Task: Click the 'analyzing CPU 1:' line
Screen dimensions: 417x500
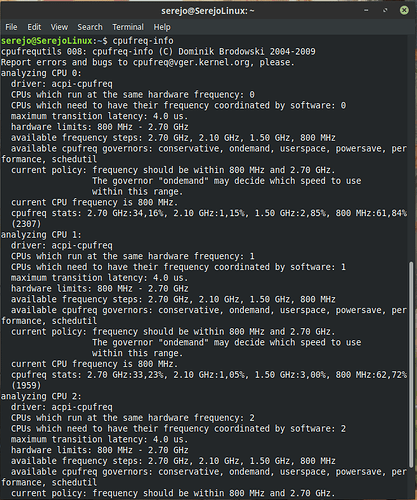Action: pos(41,235)
